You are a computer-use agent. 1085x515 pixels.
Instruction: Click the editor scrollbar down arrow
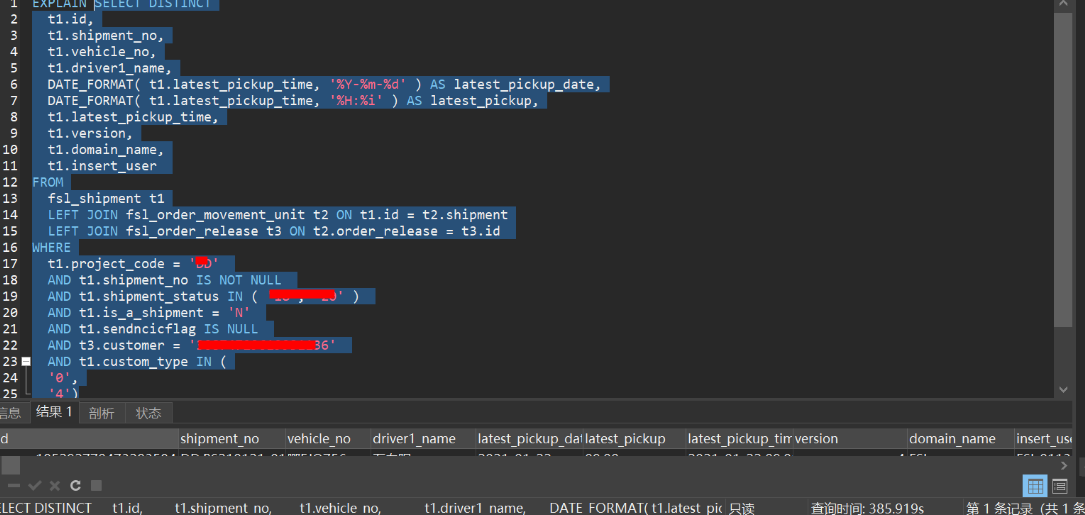point(1063,390)
